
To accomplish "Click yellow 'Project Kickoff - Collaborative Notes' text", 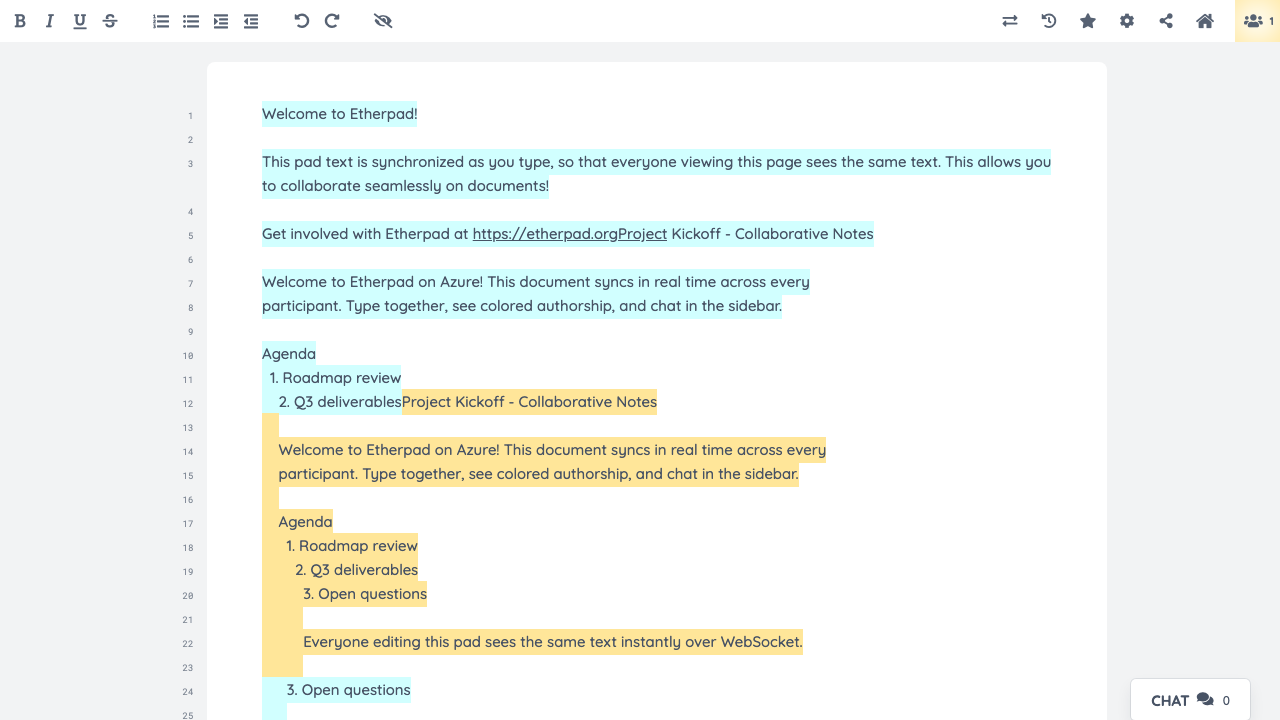I will click(529, 402).
